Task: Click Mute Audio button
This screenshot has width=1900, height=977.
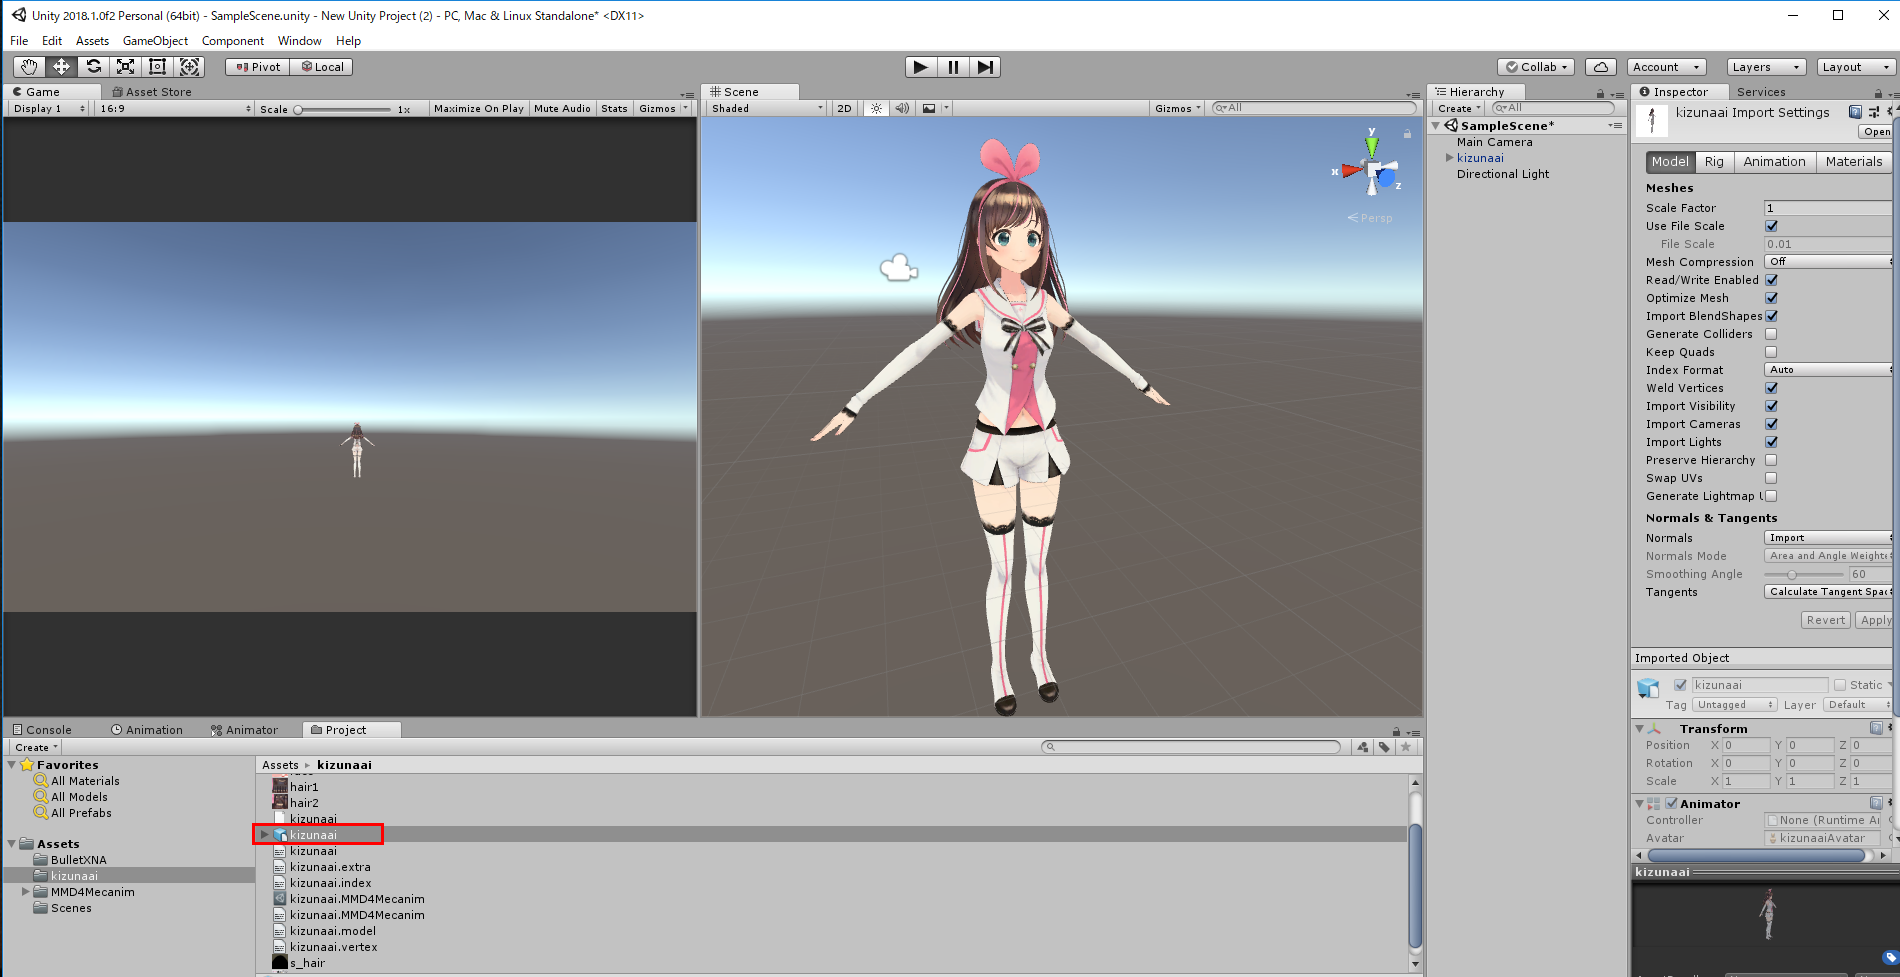Action: (562, 108)
